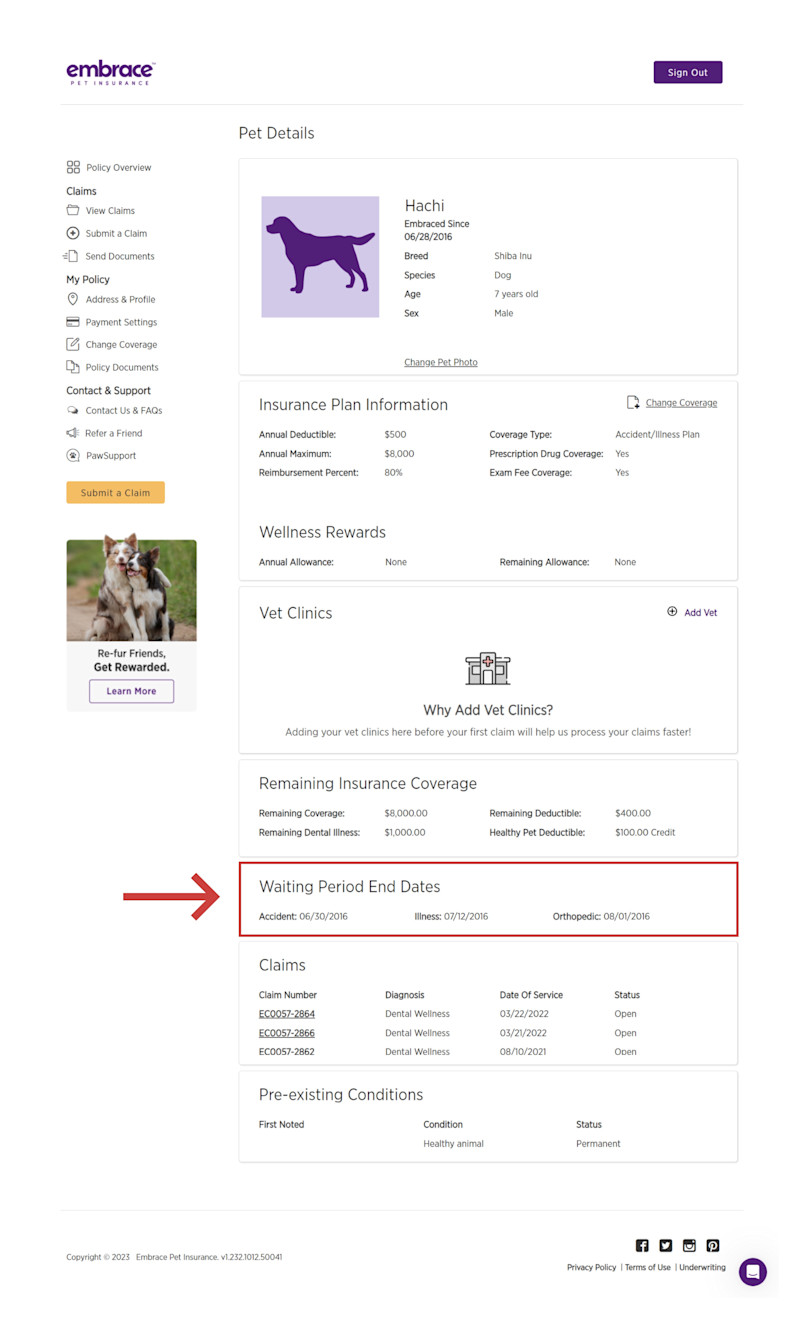
Task: Click the Permanent status under Pre-existing Conditions
Action: point(598,1144)
